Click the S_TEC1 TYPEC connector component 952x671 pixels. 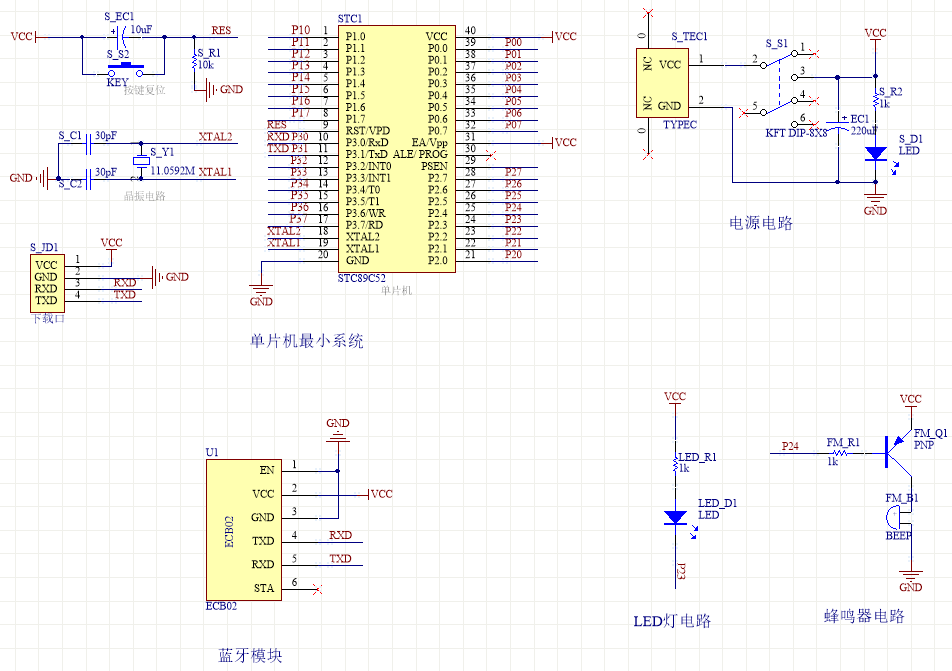tap(662, 83)
